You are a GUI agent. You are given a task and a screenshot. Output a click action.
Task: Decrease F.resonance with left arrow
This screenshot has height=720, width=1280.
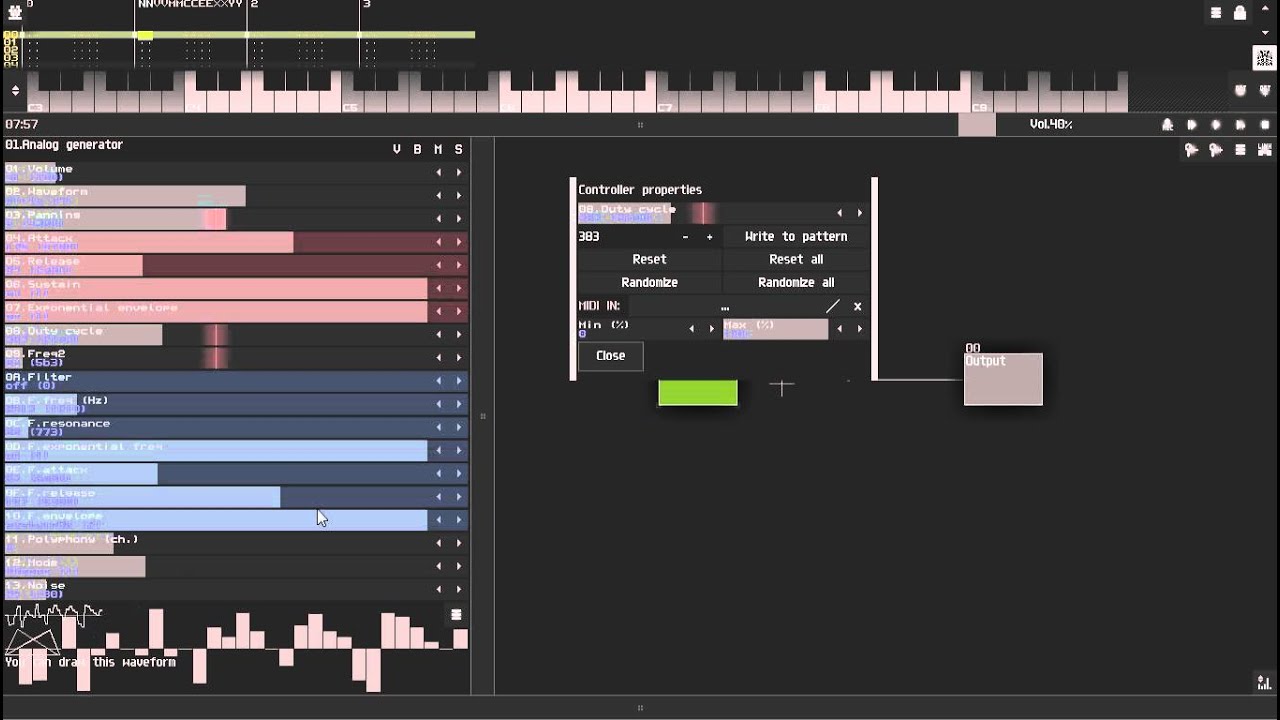(x=438, y=427)
